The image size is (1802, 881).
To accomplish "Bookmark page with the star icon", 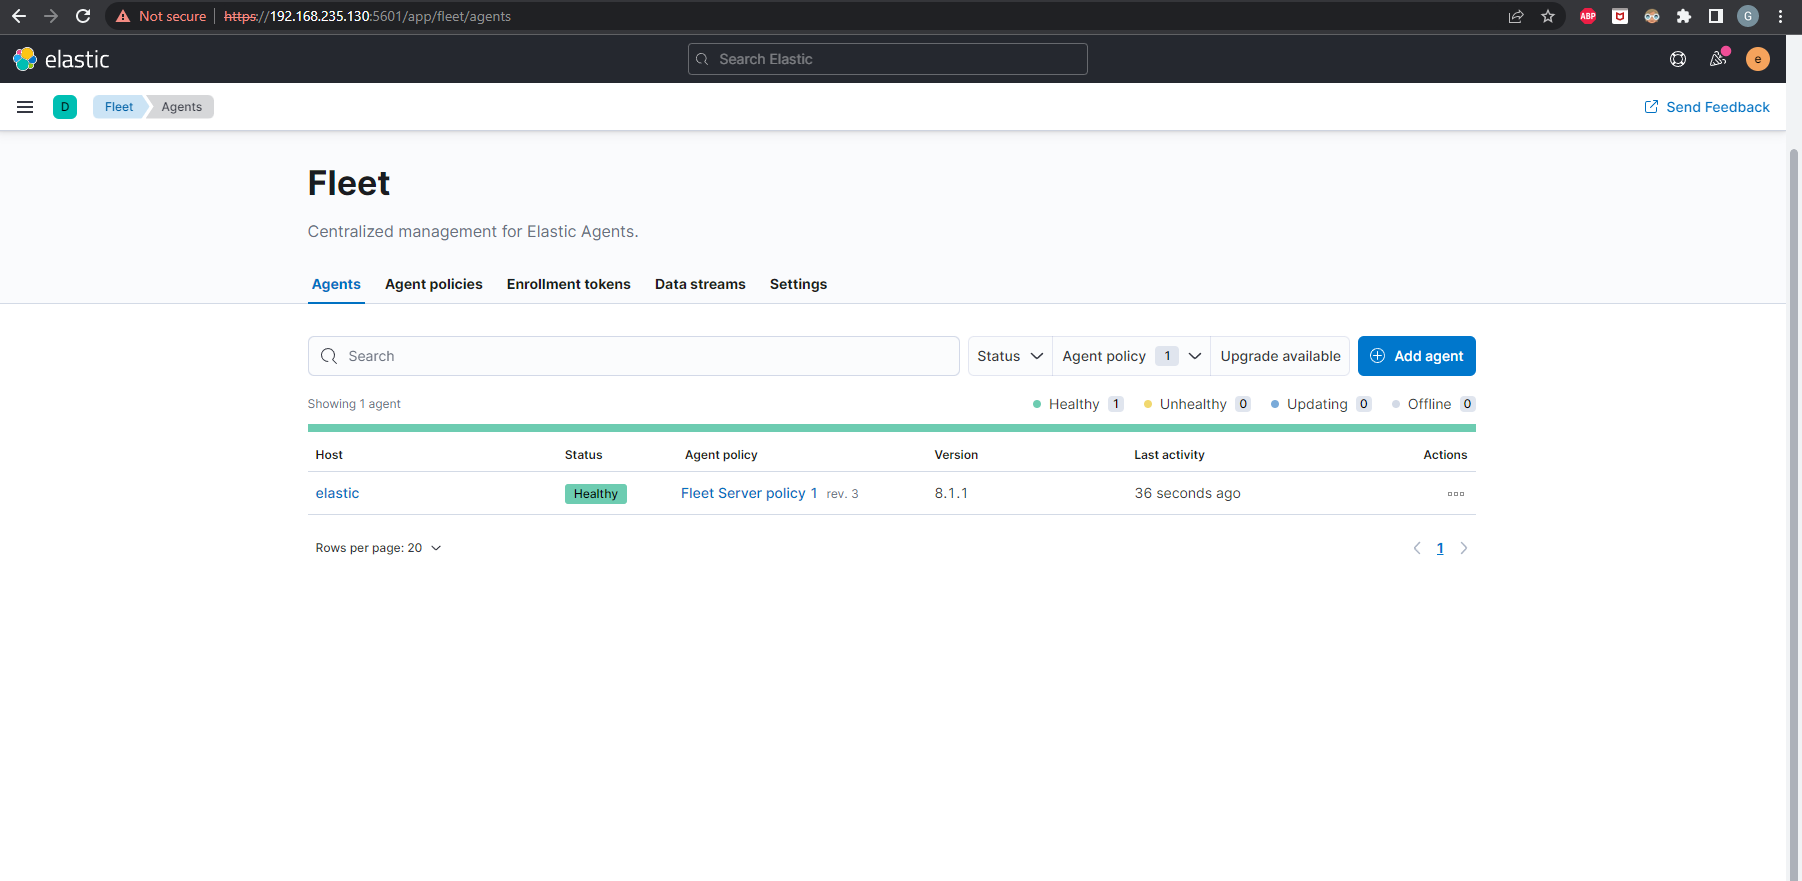I will pos(1548,16).
